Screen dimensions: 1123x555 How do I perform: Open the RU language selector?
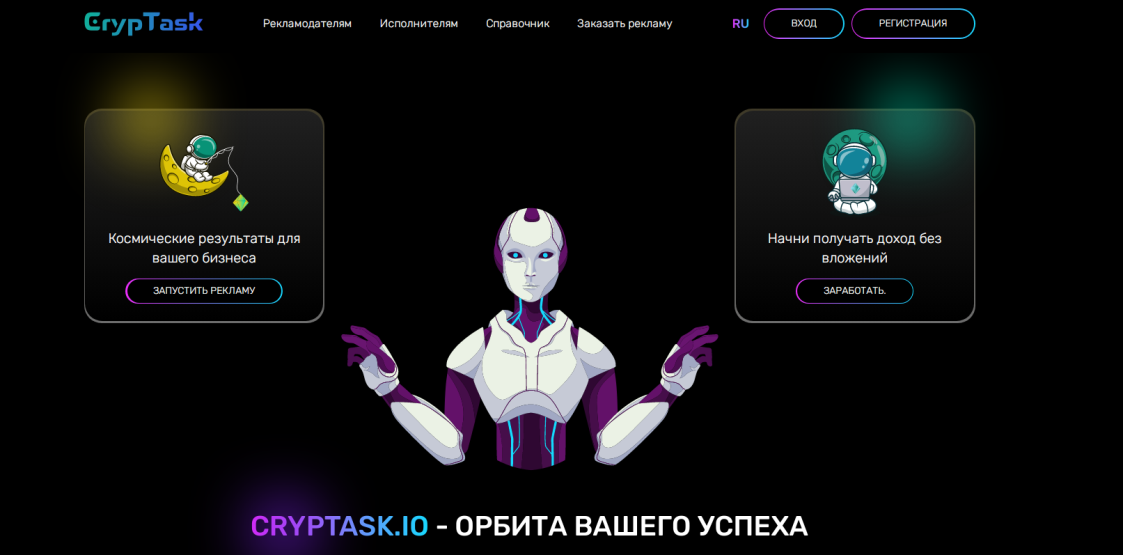coord(741,24)
